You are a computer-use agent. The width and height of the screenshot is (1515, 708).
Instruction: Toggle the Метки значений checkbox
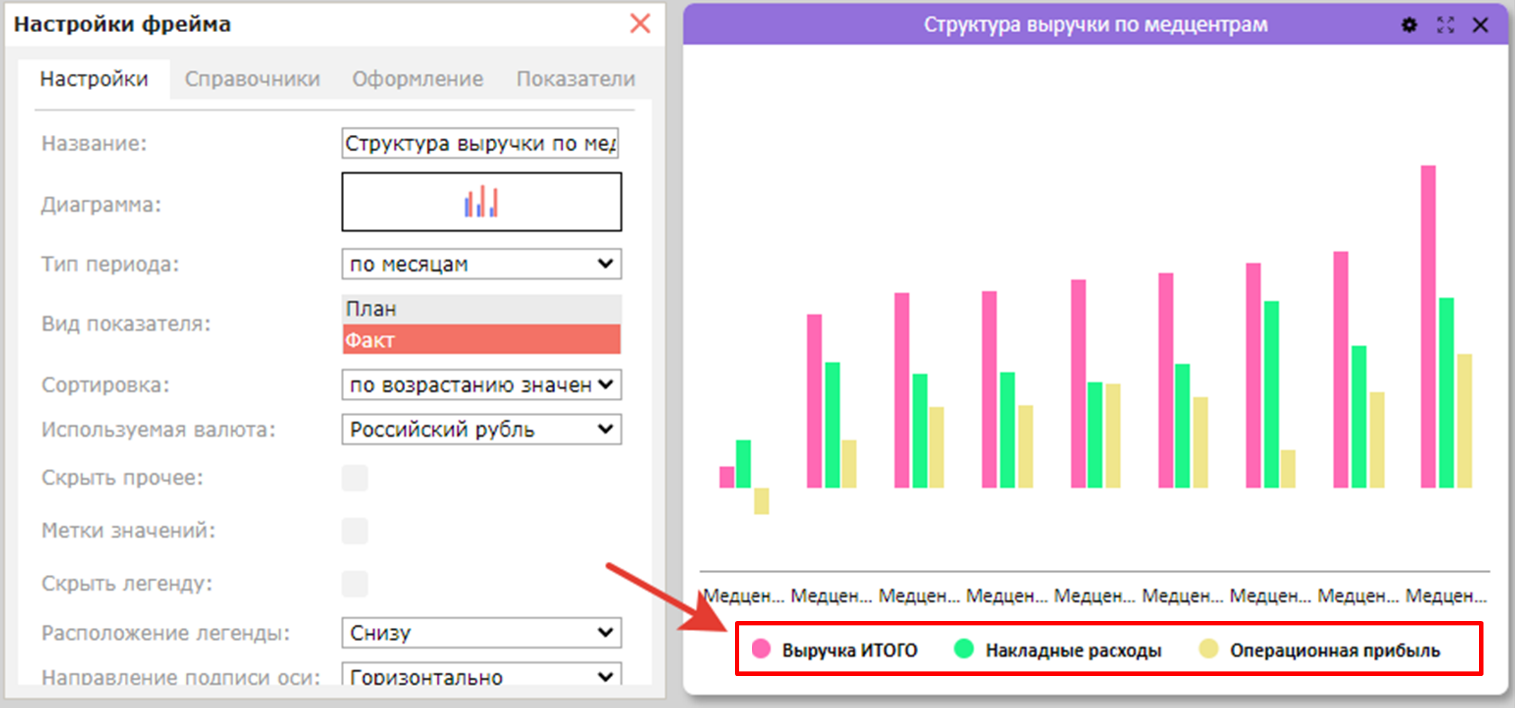pyautogui.click(x=355, y=531)
